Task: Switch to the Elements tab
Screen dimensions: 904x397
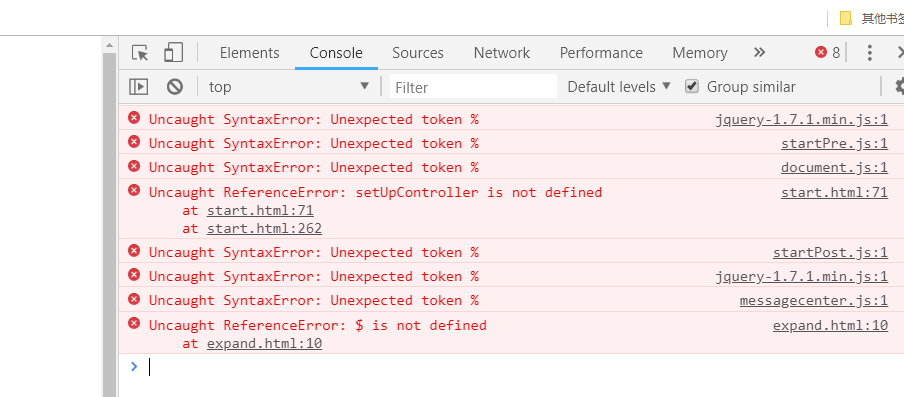Action: (250, 53)
